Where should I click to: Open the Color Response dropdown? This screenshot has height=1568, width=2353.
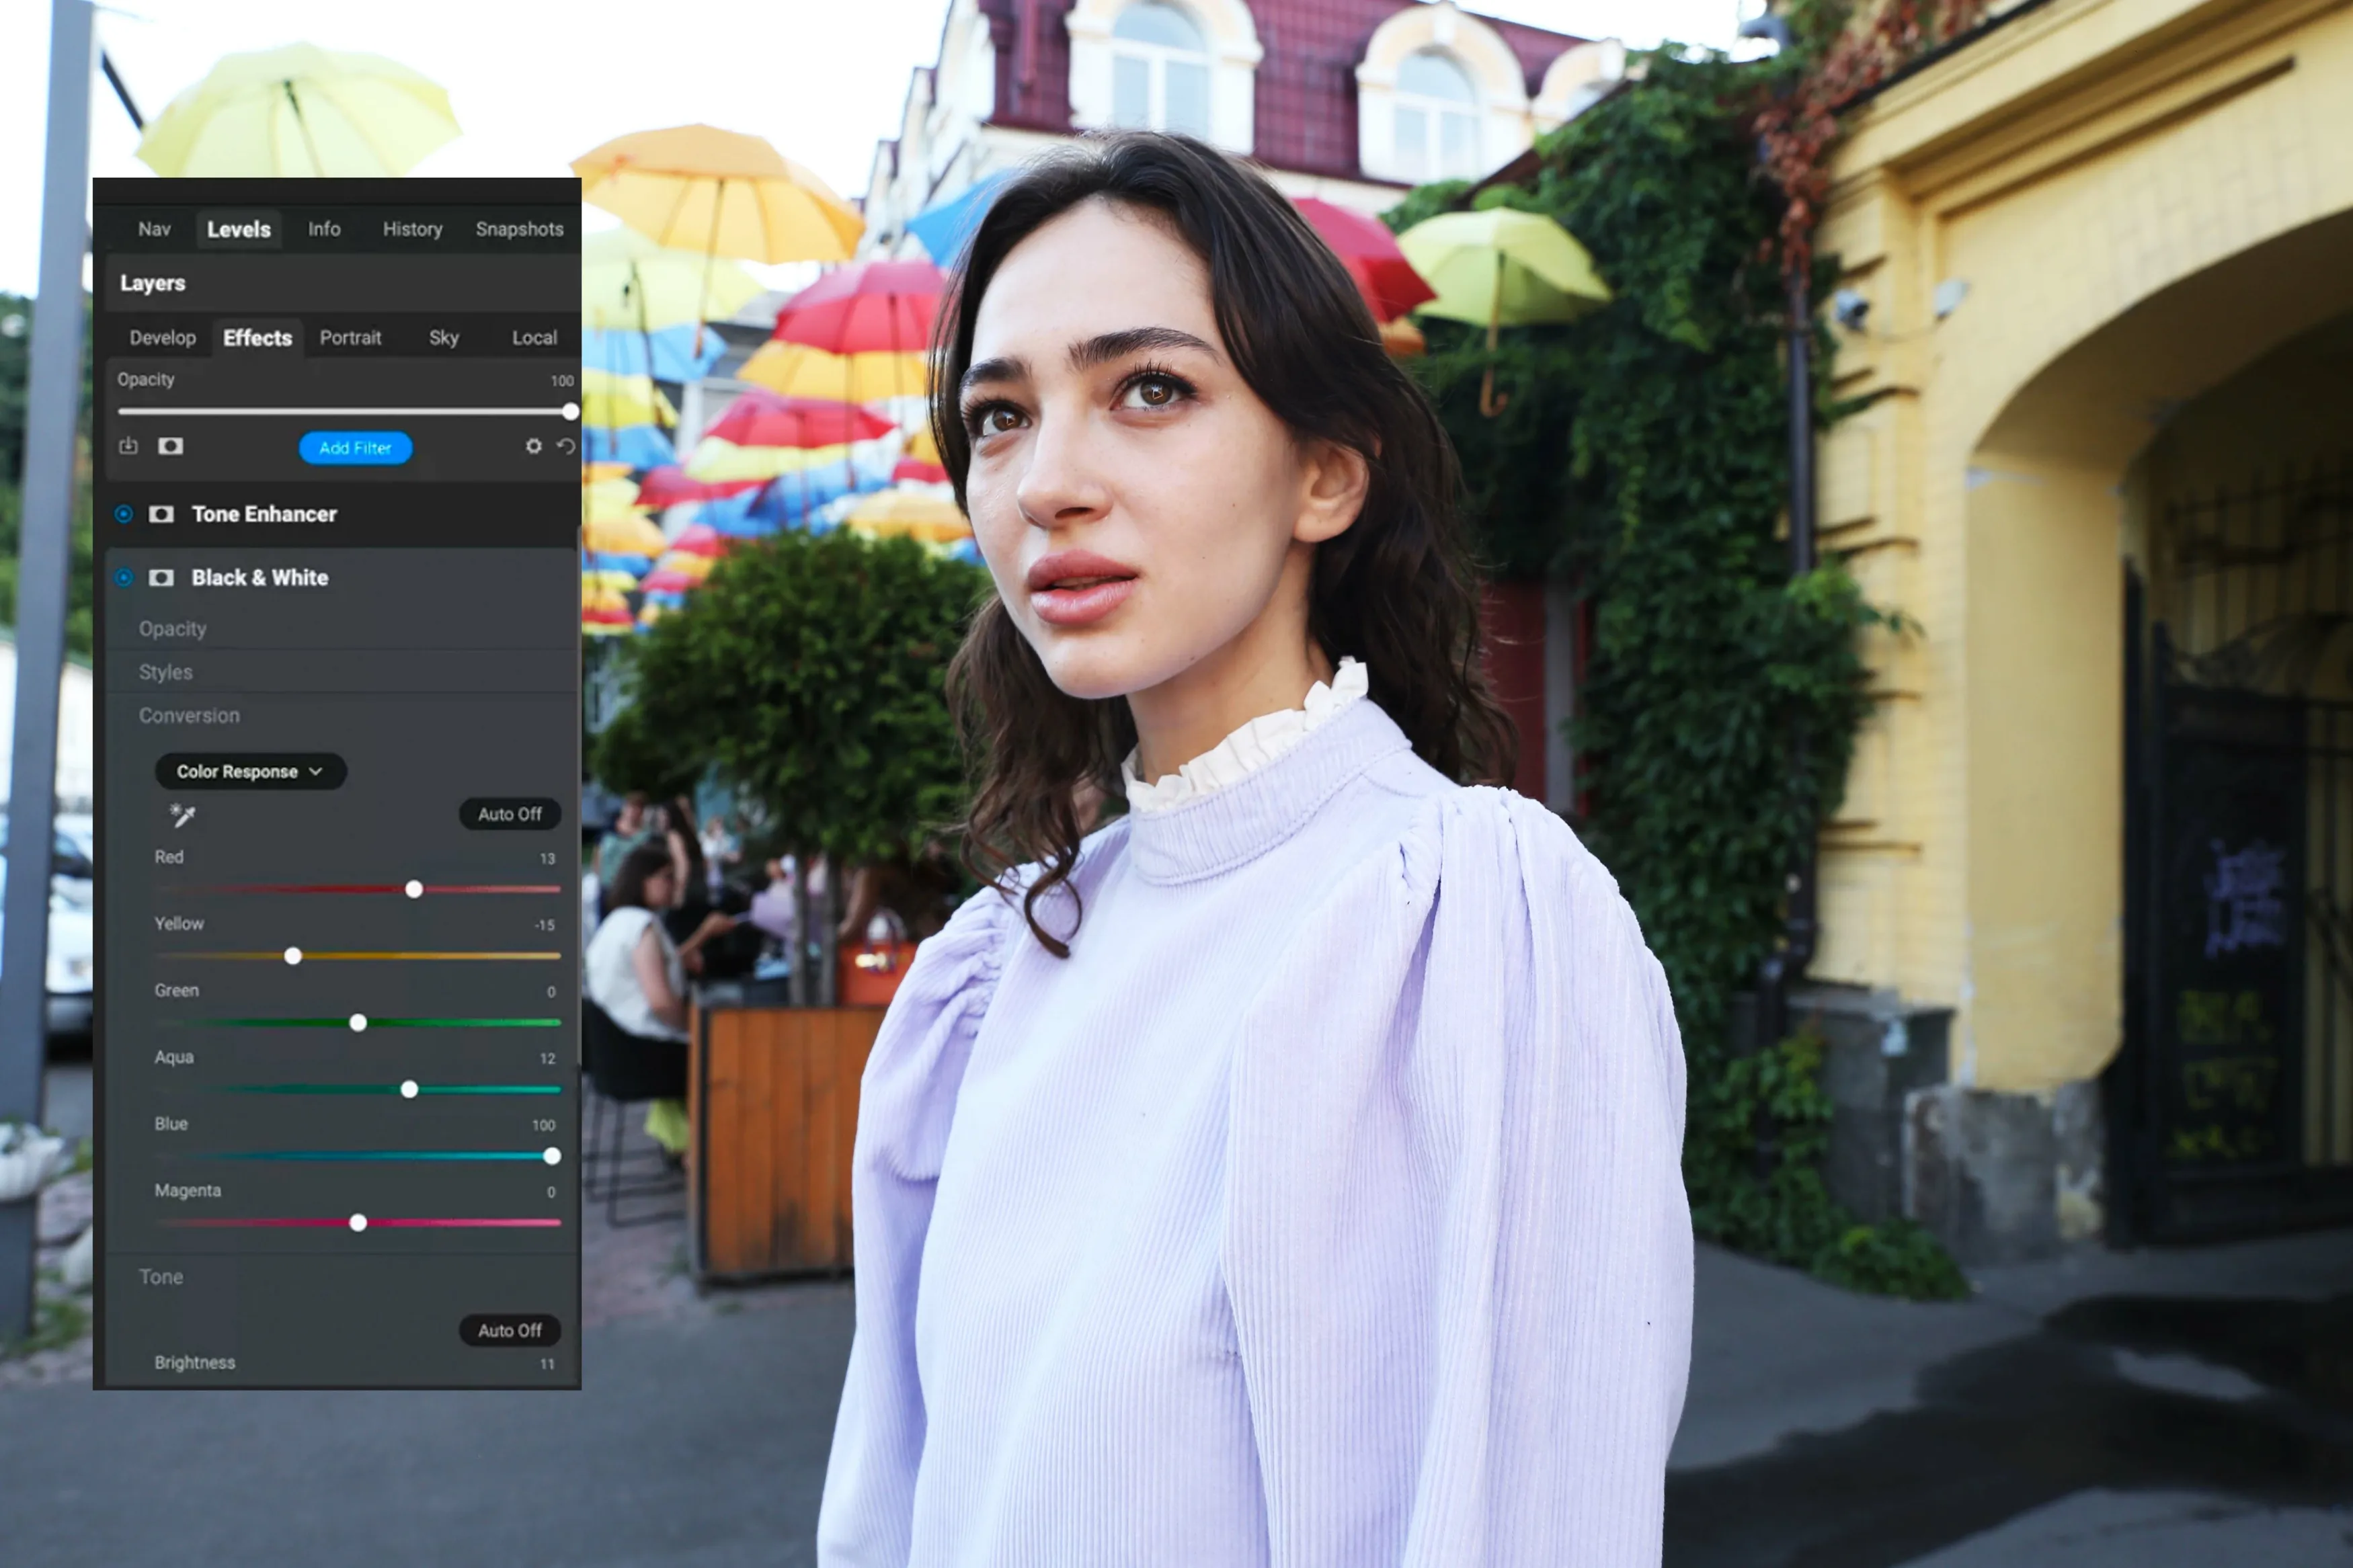pyautogui.click(x=250, y=771)
